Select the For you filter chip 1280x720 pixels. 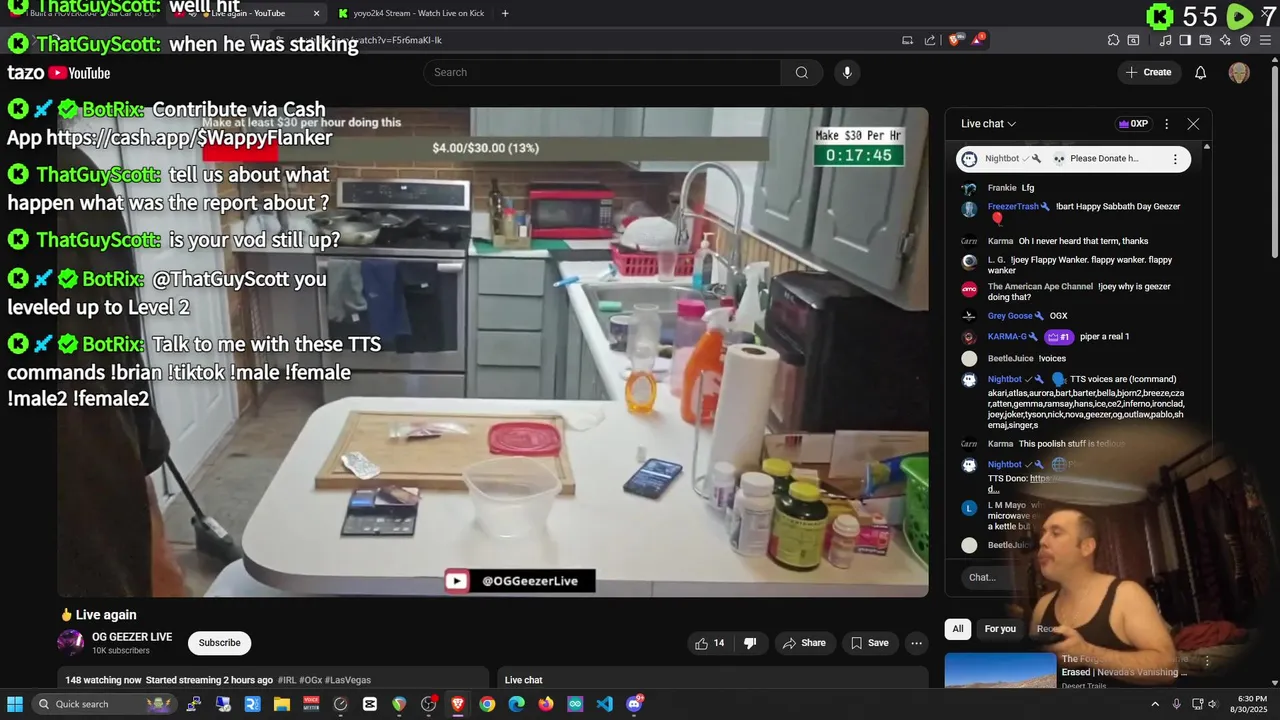1000,629
